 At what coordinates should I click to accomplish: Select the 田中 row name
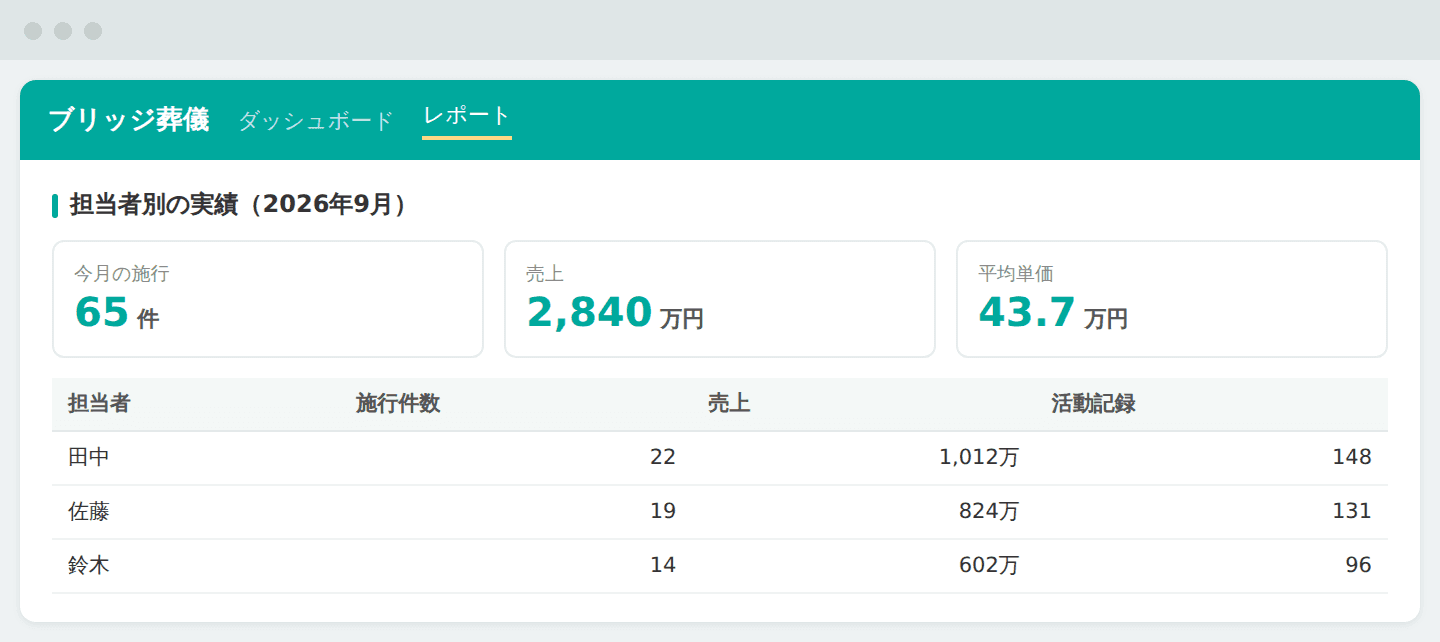pos(89,458)
